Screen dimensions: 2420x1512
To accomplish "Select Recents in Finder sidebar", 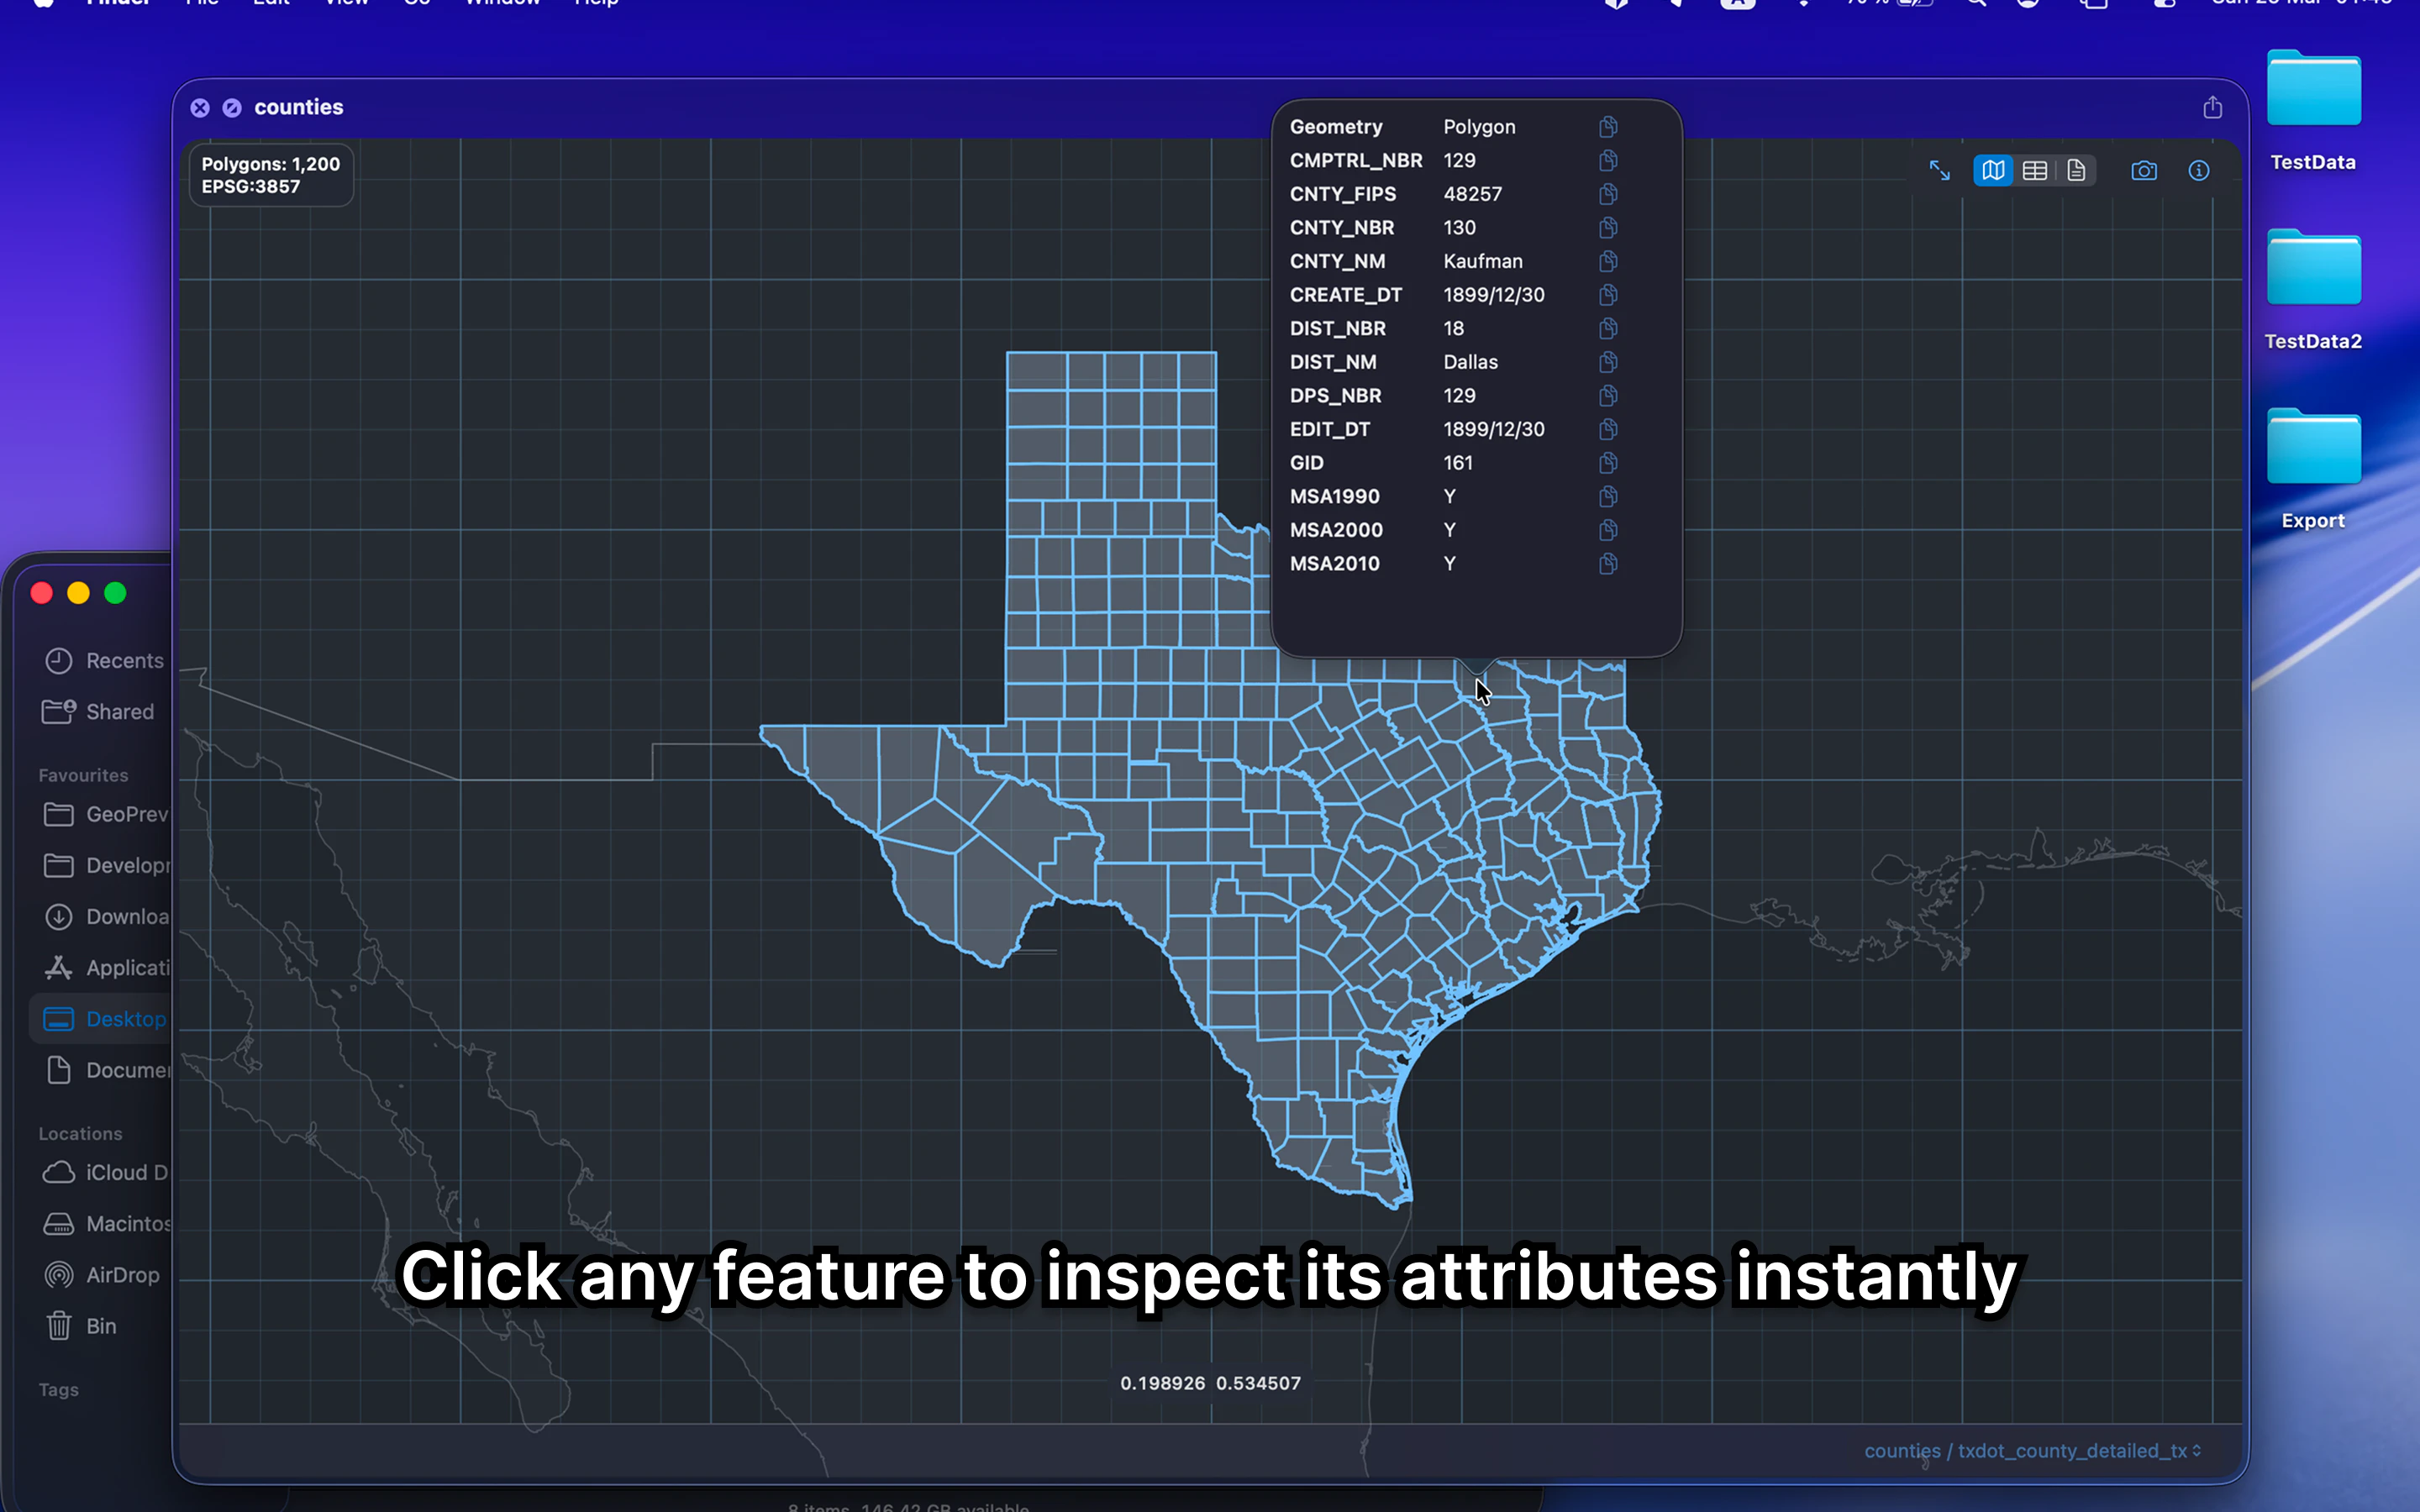I will (124, 661).
